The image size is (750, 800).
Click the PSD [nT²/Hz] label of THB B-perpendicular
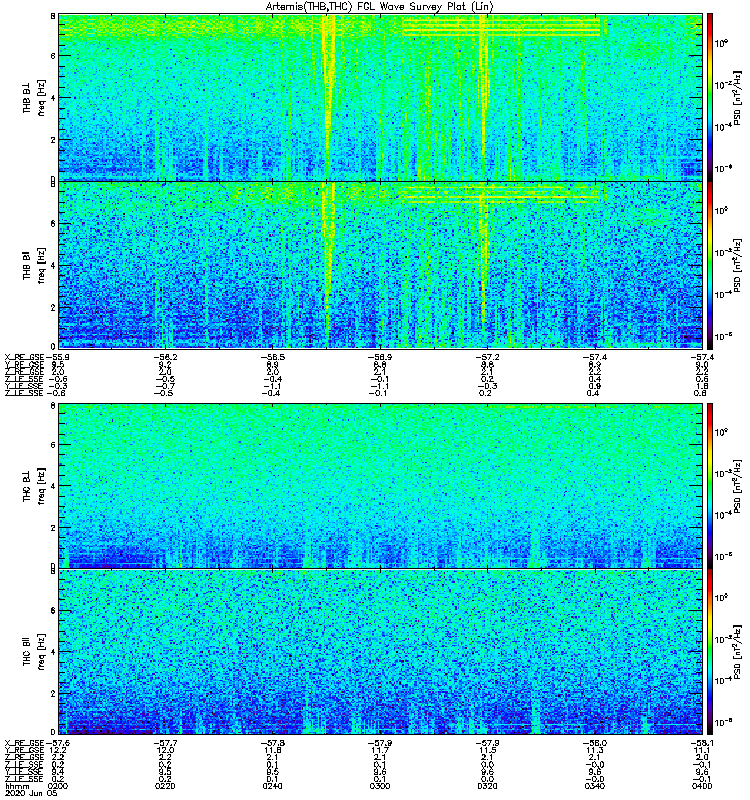(x=737, y=97)
